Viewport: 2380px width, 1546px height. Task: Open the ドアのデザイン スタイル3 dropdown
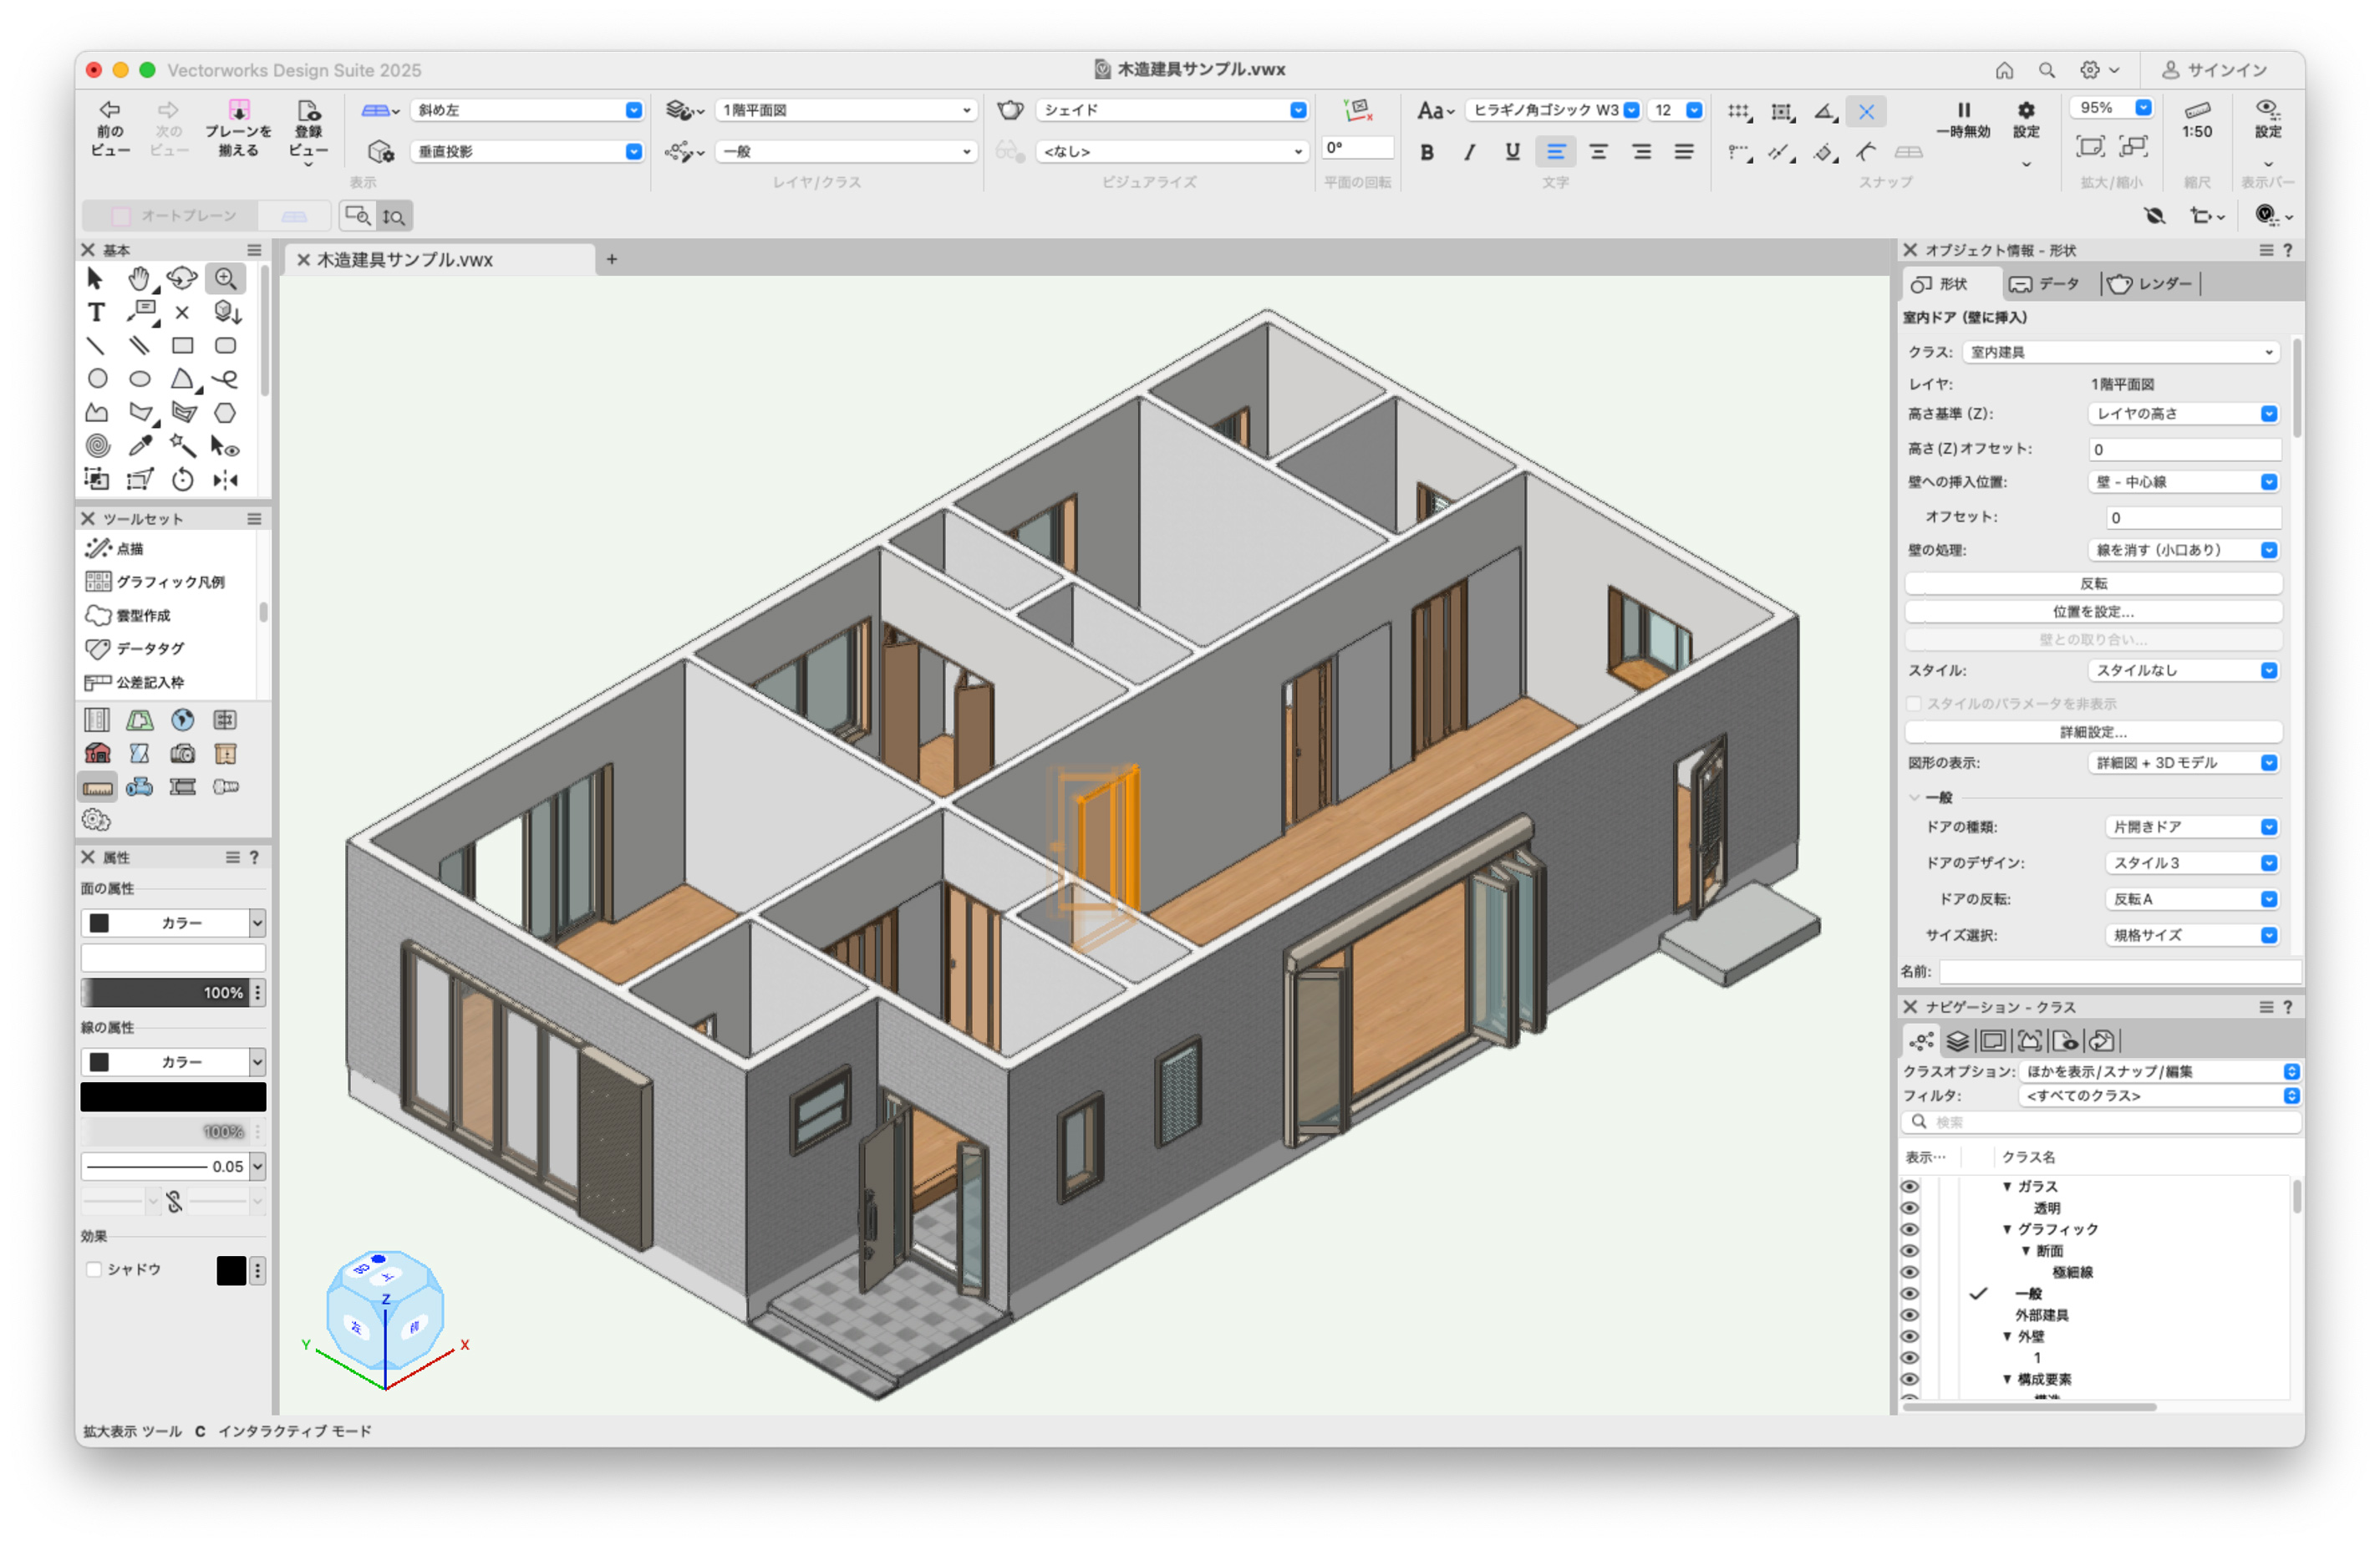pyautogui.click(x=2192, y=863)
